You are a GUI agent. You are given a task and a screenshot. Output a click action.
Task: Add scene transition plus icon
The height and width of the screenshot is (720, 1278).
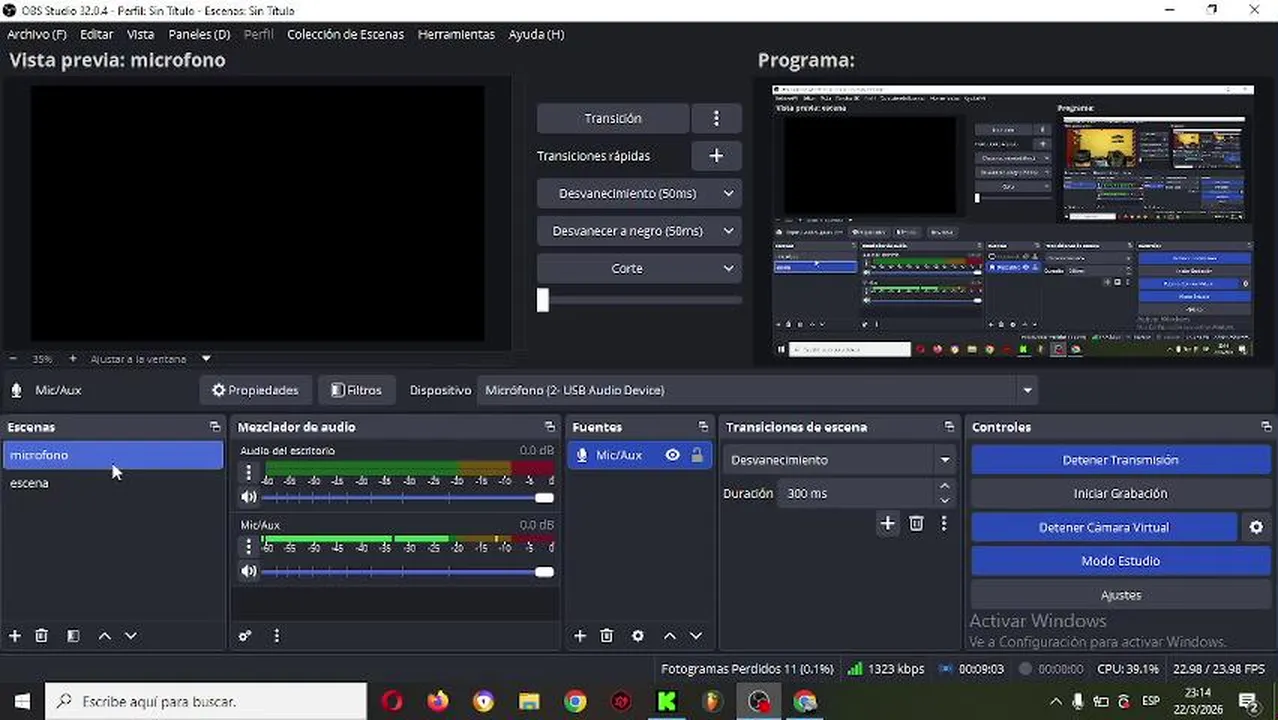[x=887, y=524]
